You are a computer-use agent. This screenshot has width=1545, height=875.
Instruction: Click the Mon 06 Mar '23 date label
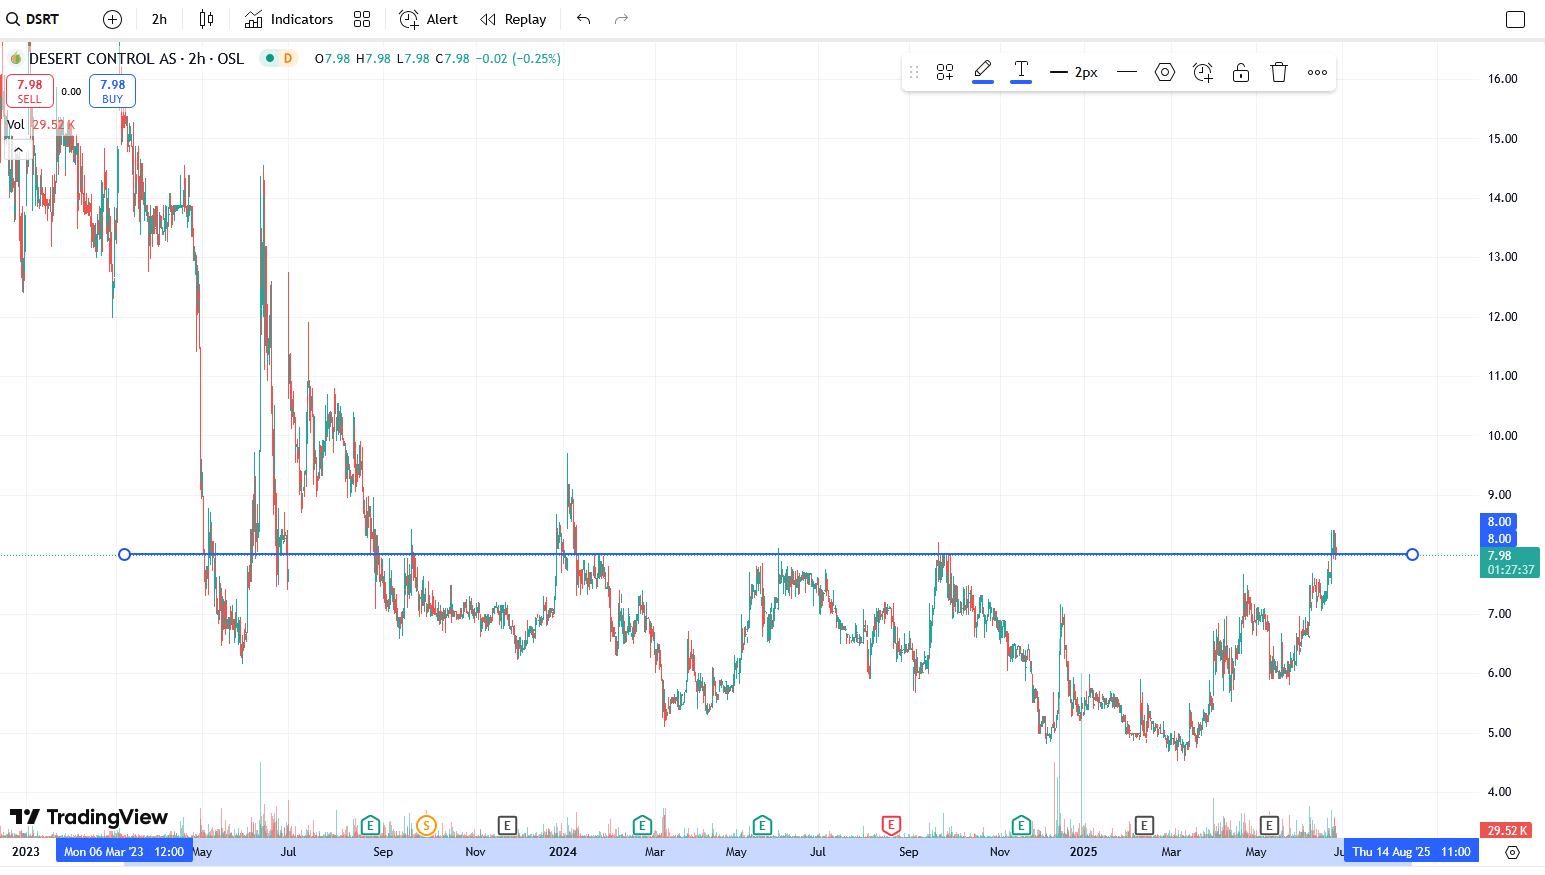(x=124, y=852)
